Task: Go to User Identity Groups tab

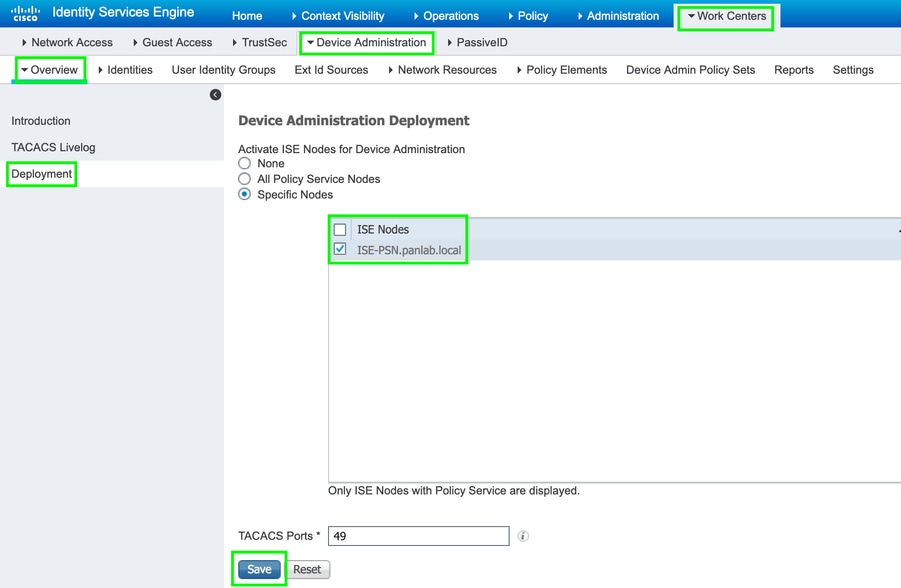Action: click(x=224, y=70)
